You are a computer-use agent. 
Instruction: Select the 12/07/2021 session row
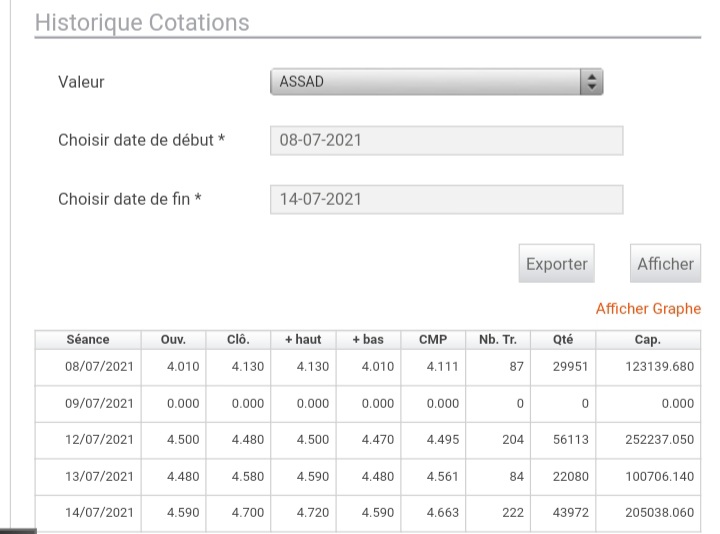tap(368, 440)
